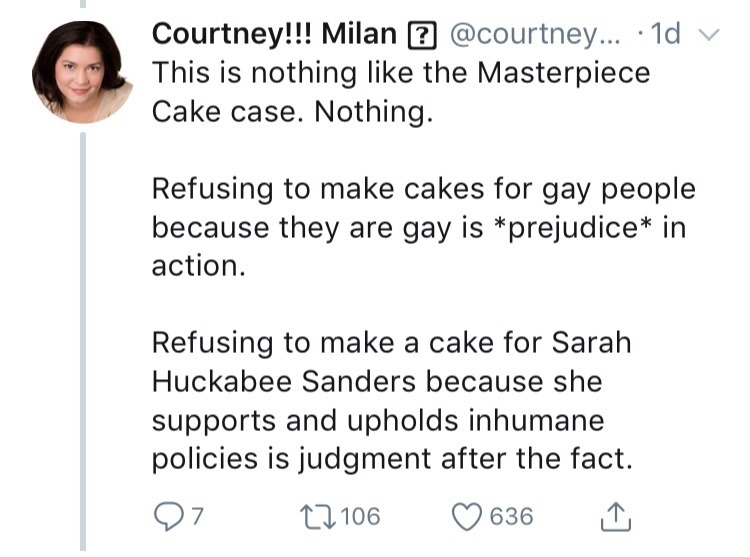Viewport: 750px width, 557px height.
Task: Open the Courtney!!! Milan display name
Action: pos(273,35)
